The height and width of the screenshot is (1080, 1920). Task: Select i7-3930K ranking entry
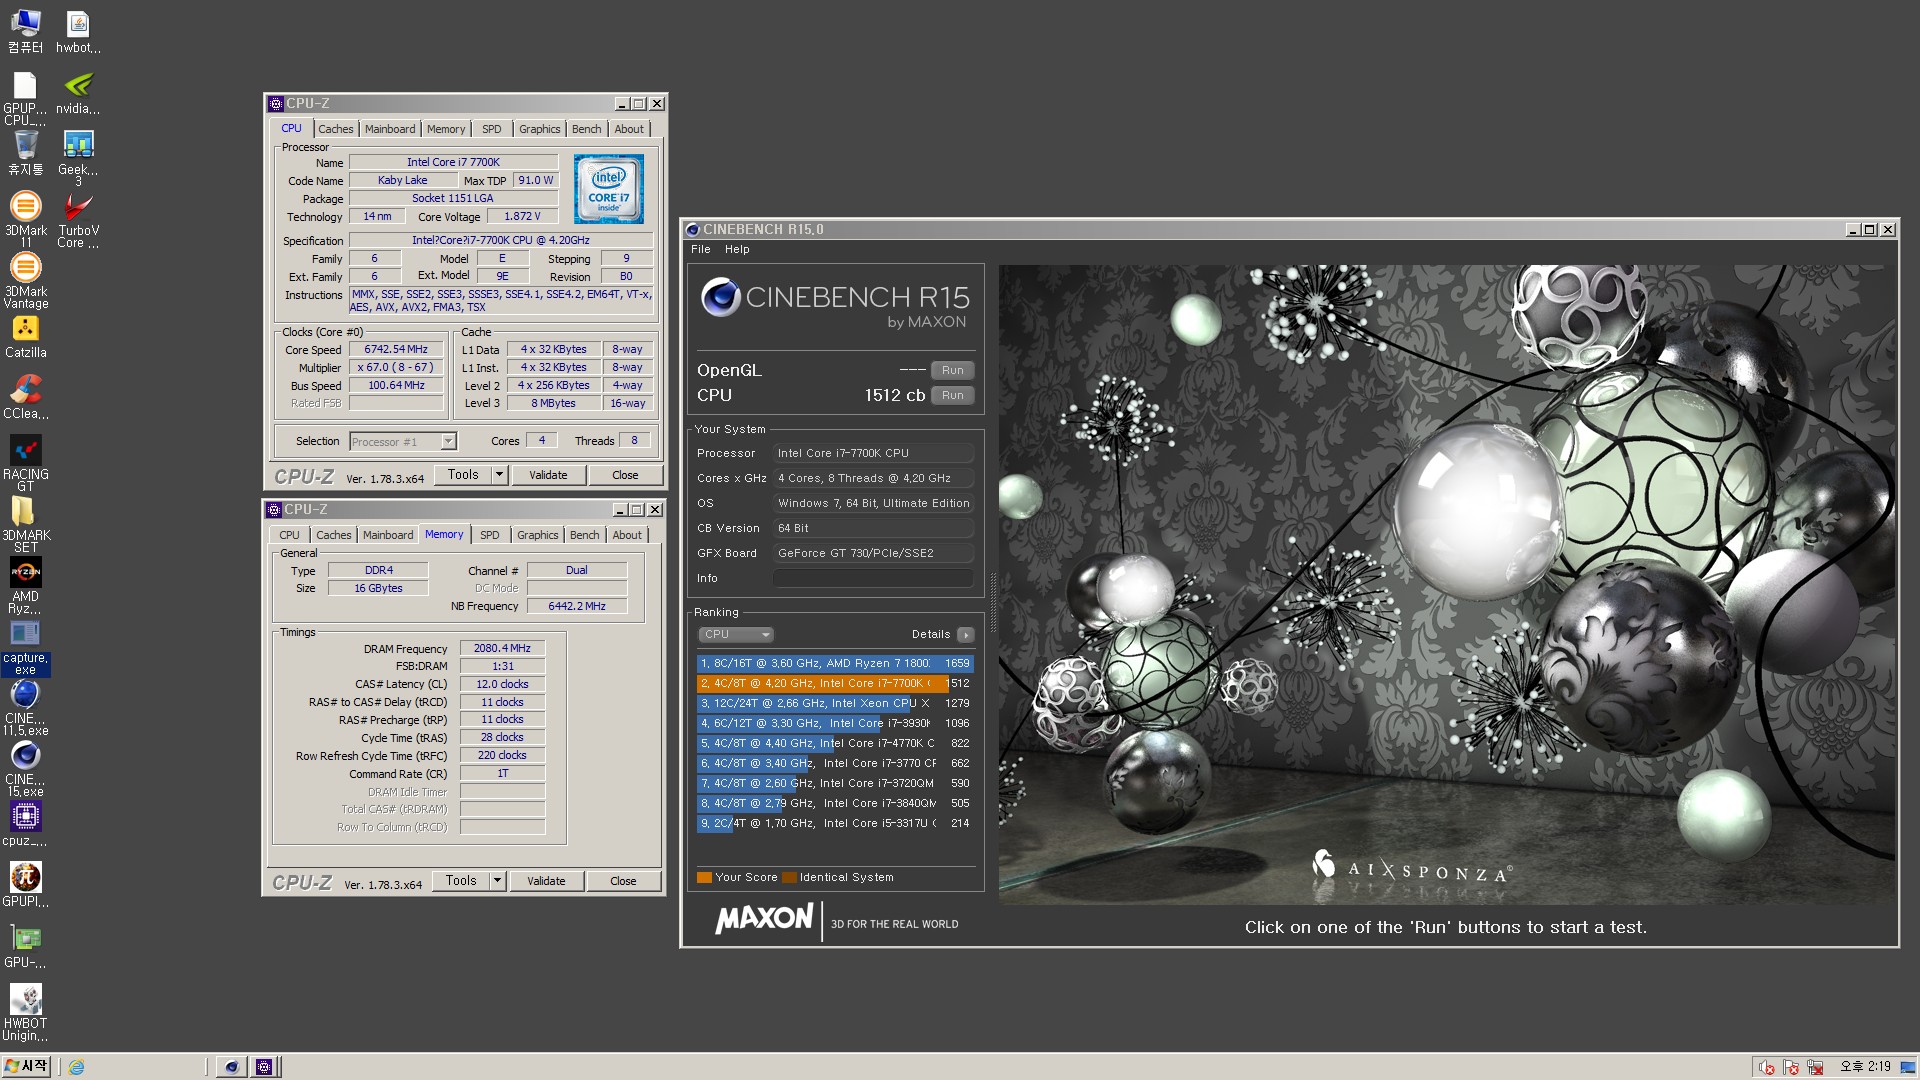click(x=835, y=723)
